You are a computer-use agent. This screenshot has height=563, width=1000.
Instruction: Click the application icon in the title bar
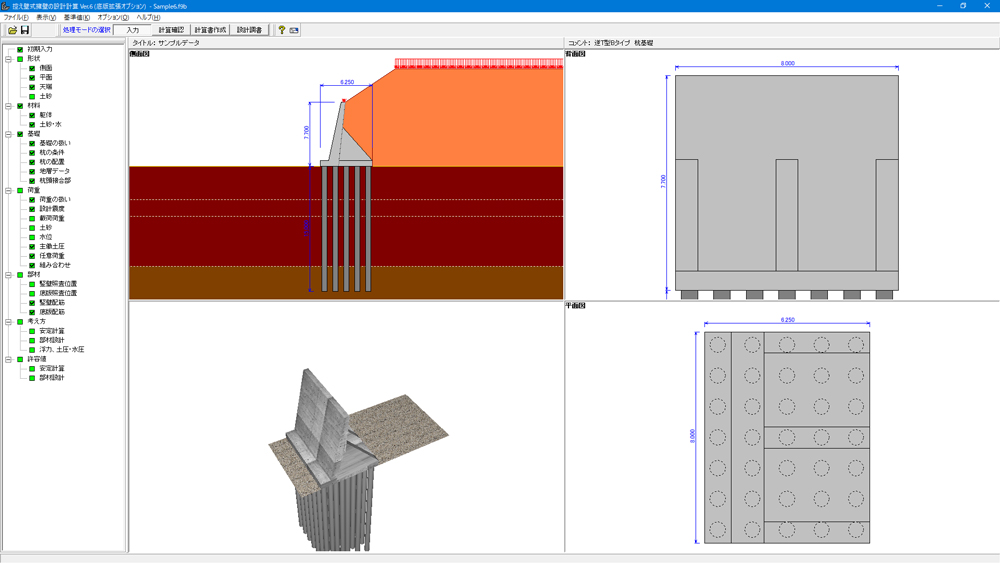[x=6, y=6]
